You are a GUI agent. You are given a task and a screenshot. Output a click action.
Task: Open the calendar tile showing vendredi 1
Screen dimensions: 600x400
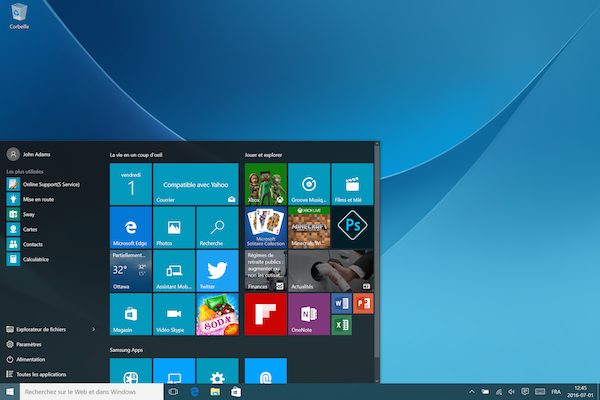click(x=130, y=184)
